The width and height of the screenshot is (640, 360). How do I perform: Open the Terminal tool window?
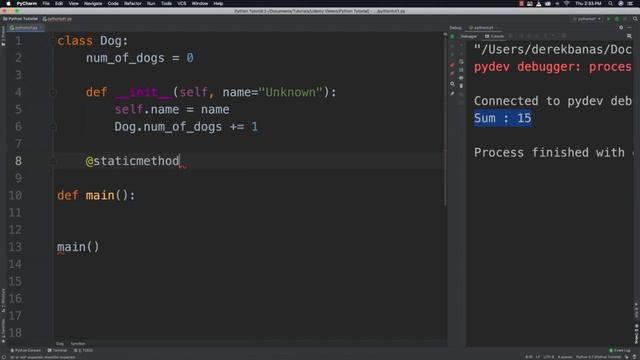[x=57, y=350]
